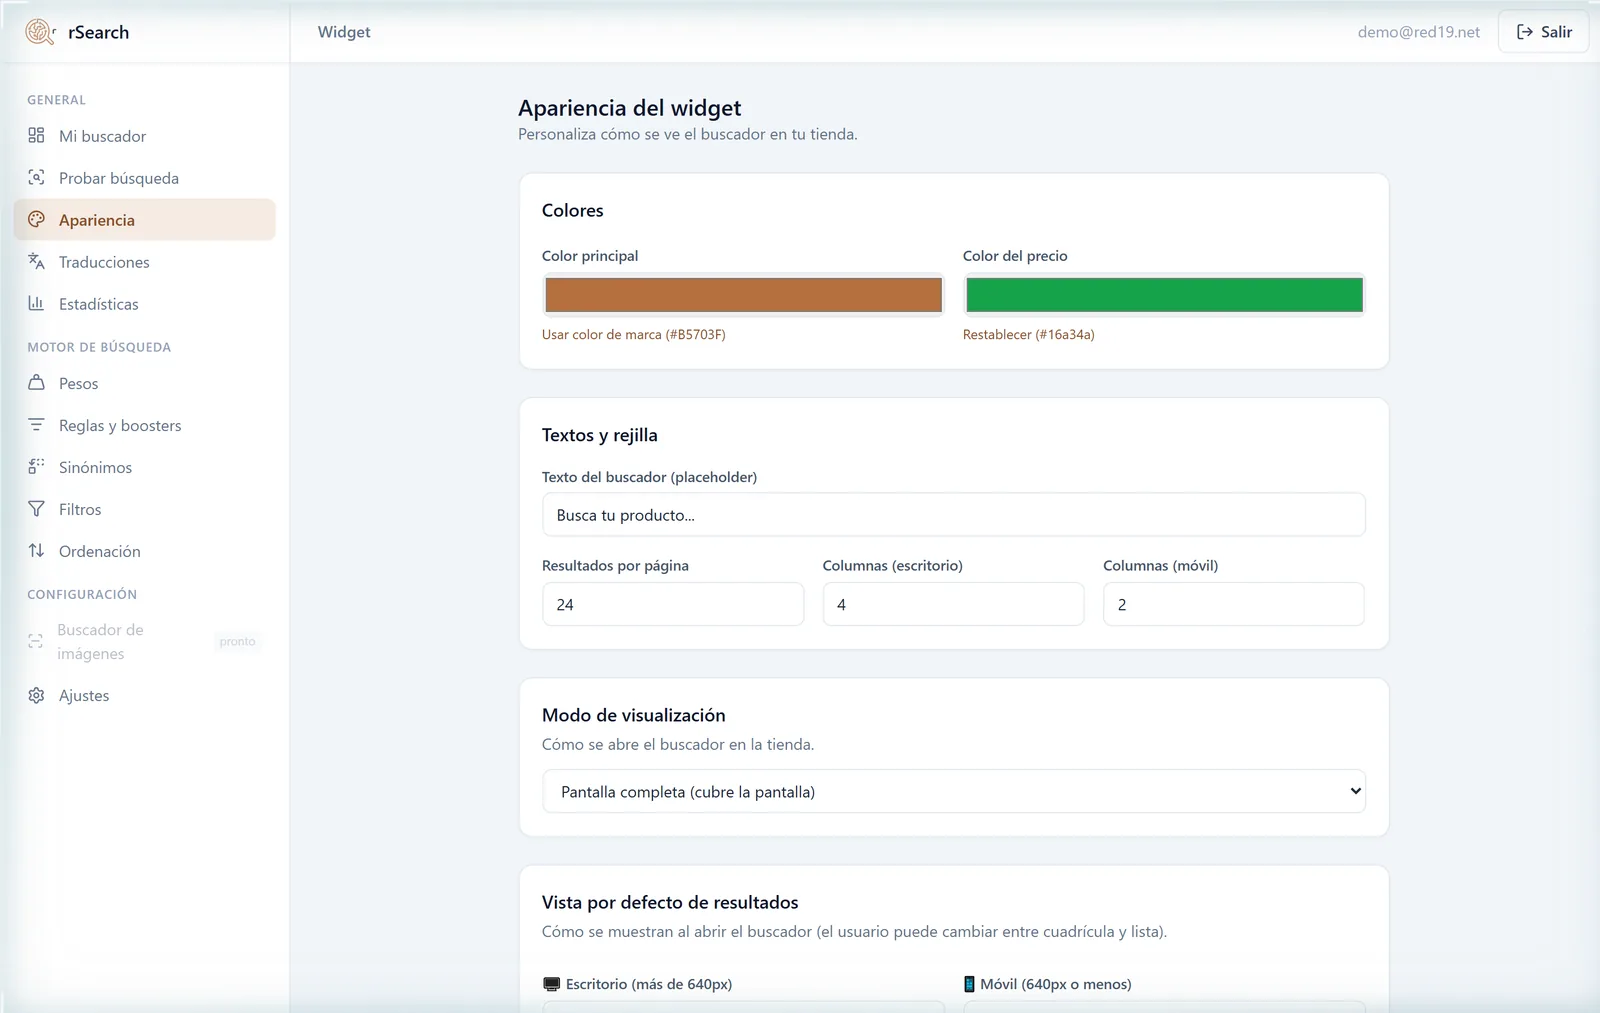Expand the Modo de visualización dropdown
Screen dimensions: 1600x1013
[954, 791]
